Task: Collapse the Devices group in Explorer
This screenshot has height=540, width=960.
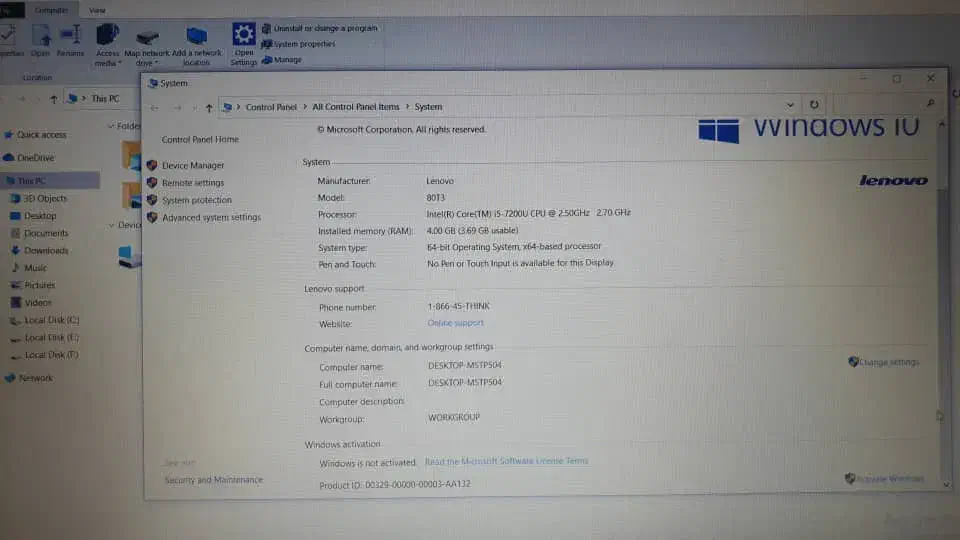Action: (x=112, y=225)
